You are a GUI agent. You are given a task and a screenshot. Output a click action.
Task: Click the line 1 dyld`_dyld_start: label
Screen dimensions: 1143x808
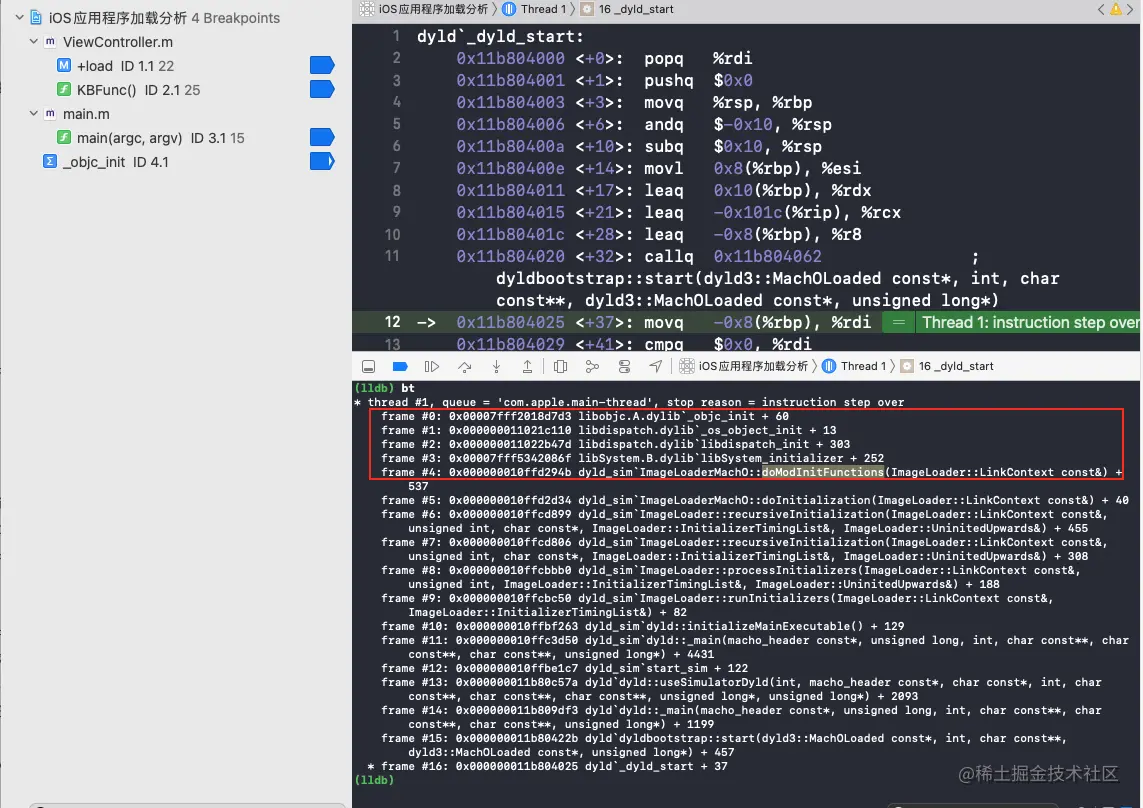[500, 36]
